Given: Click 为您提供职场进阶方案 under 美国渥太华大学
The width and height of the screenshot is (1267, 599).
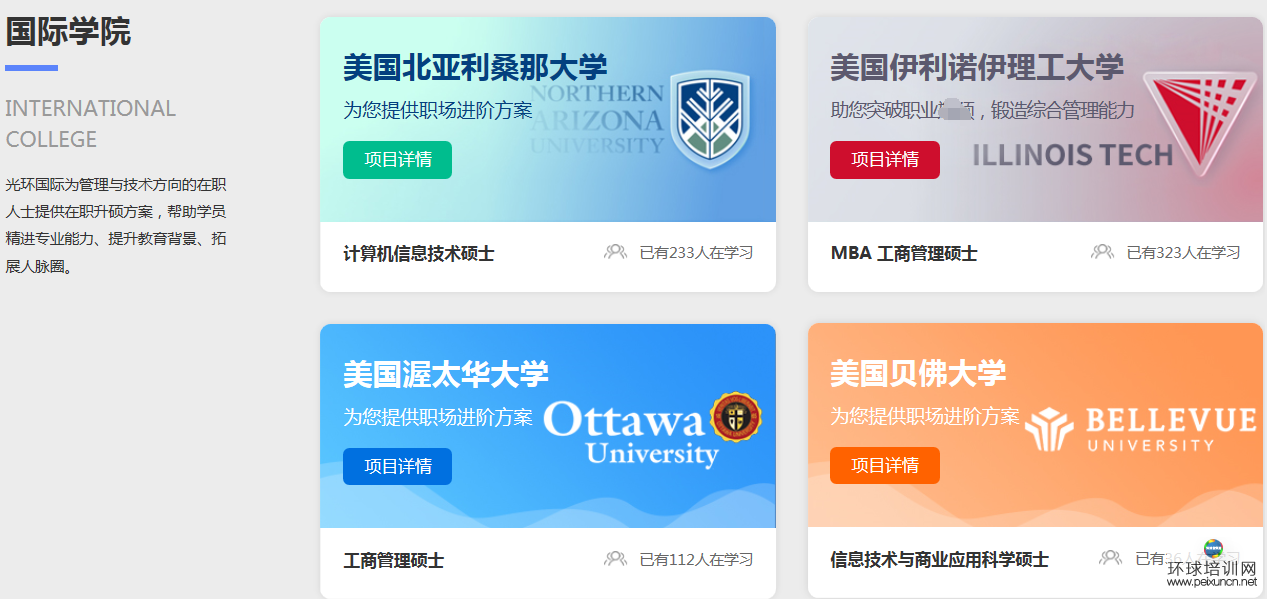Looking at the screenshot, I should (x=438, y=417).
